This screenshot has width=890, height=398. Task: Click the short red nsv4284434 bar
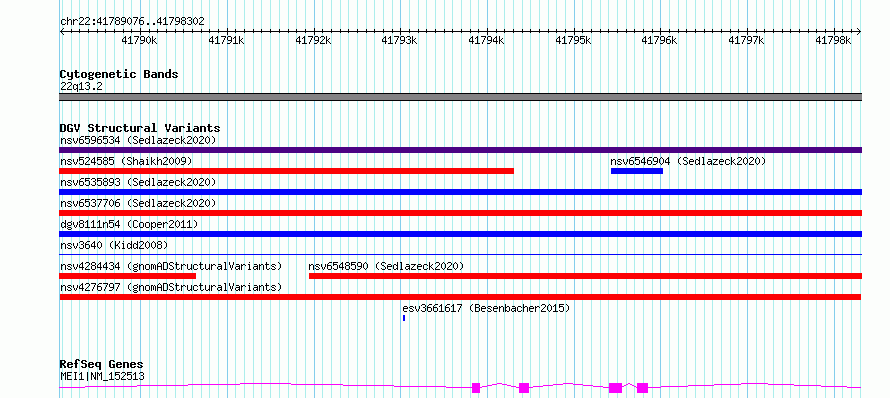128,276
